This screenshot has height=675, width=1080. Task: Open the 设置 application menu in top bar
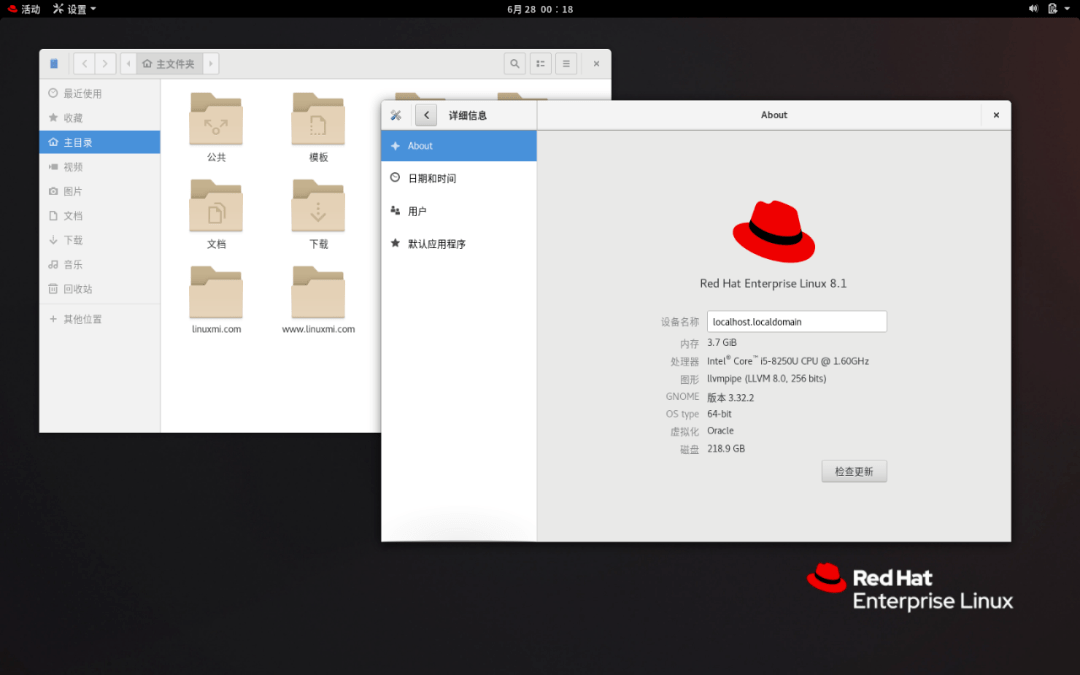click(x=74, y=9)
